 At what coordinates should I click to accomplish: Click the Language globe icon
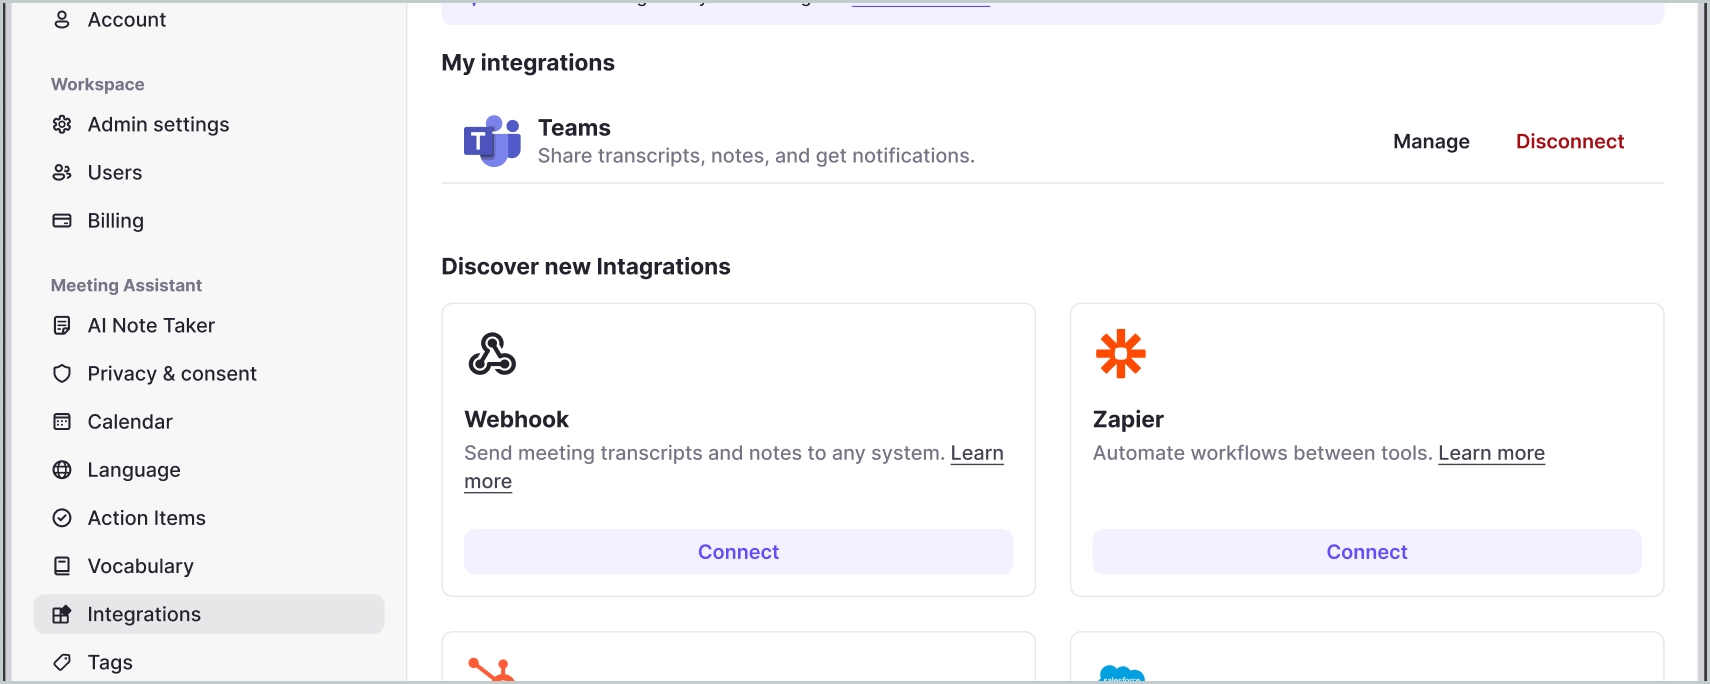[x=62, y=470]
